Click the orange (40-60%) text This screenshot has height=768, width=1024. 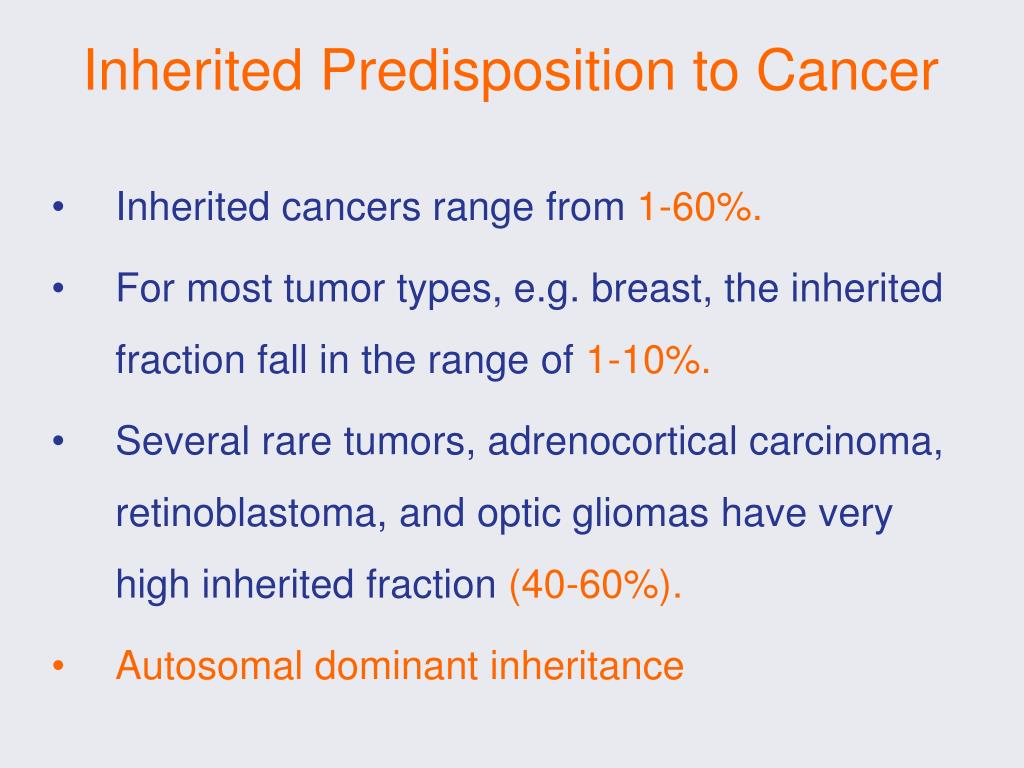595,584
